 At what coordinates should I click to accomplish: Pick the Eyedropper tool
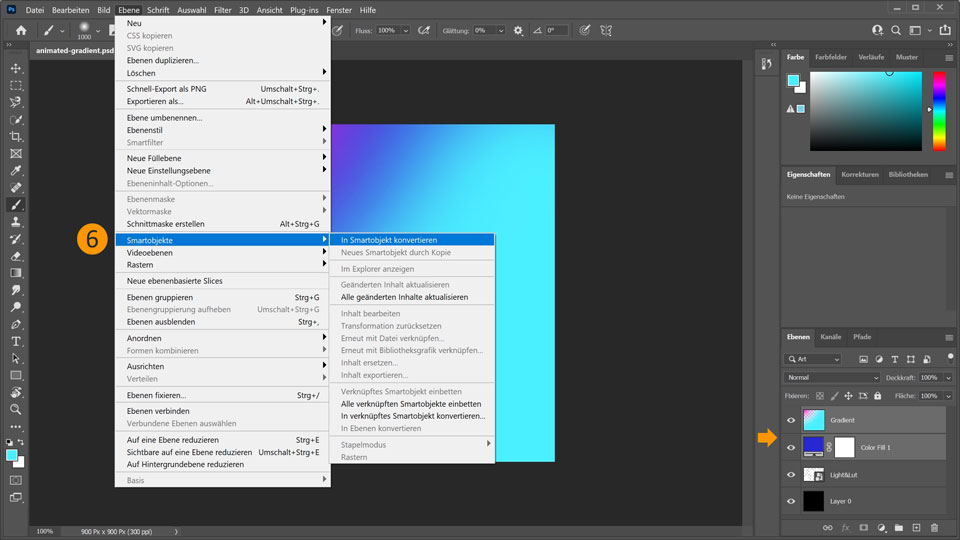16,170
